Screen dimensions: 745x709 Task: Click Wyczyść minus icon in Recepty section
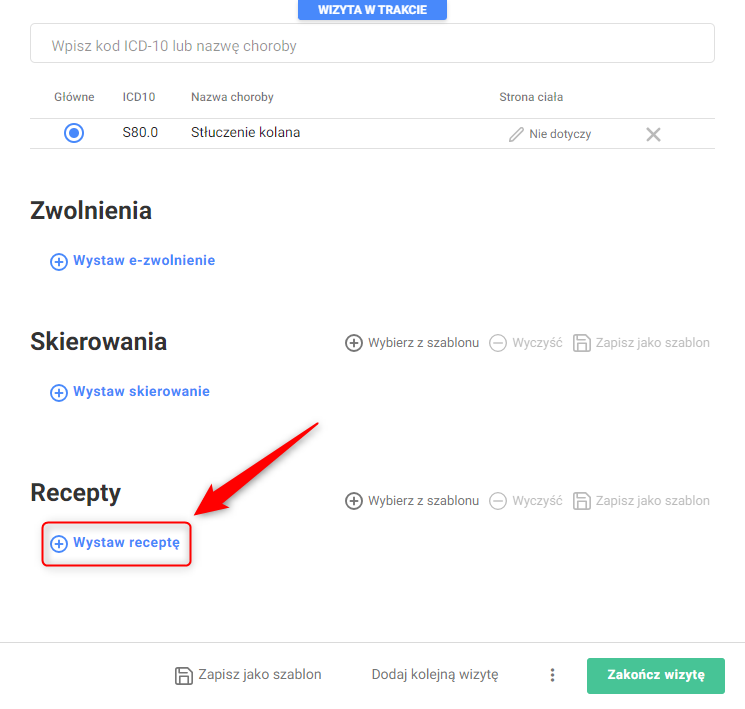498,501
